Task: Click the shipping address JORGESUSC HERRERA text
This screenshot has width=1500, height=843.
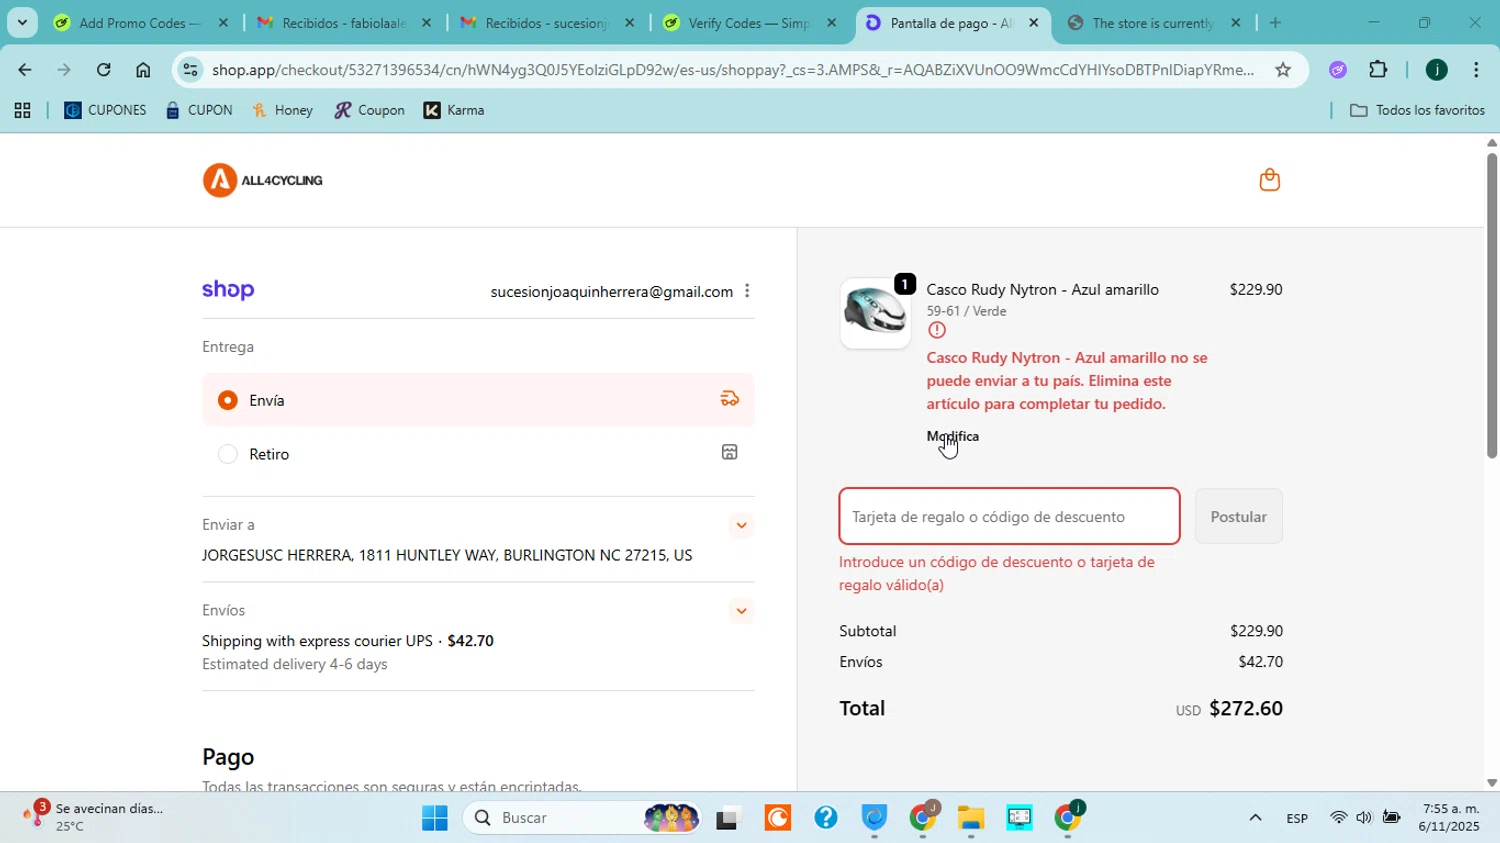Action: coord(447,555)
